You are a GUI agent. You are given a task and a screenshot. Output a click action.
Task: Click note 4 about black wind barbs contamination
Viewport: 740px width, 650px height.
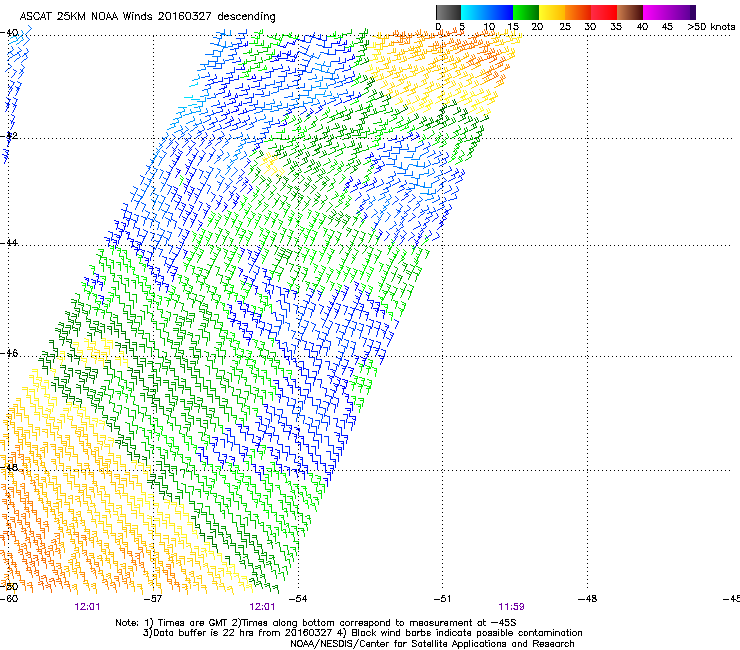(460, 633)
